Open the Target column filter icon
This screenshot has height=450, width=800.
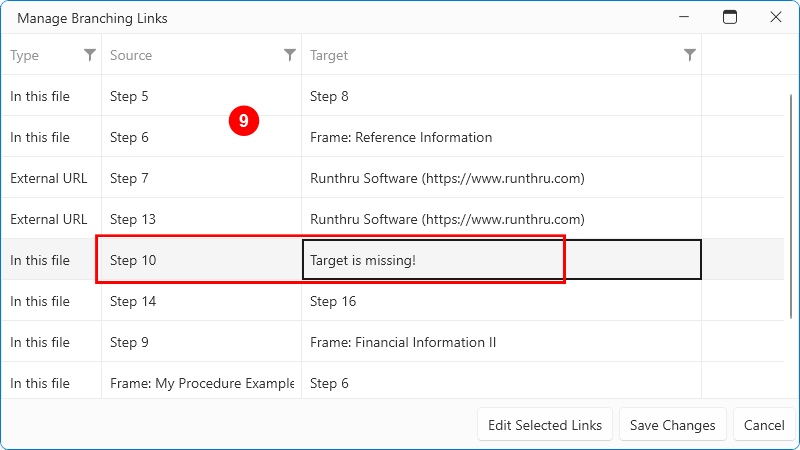pos(690,55)
